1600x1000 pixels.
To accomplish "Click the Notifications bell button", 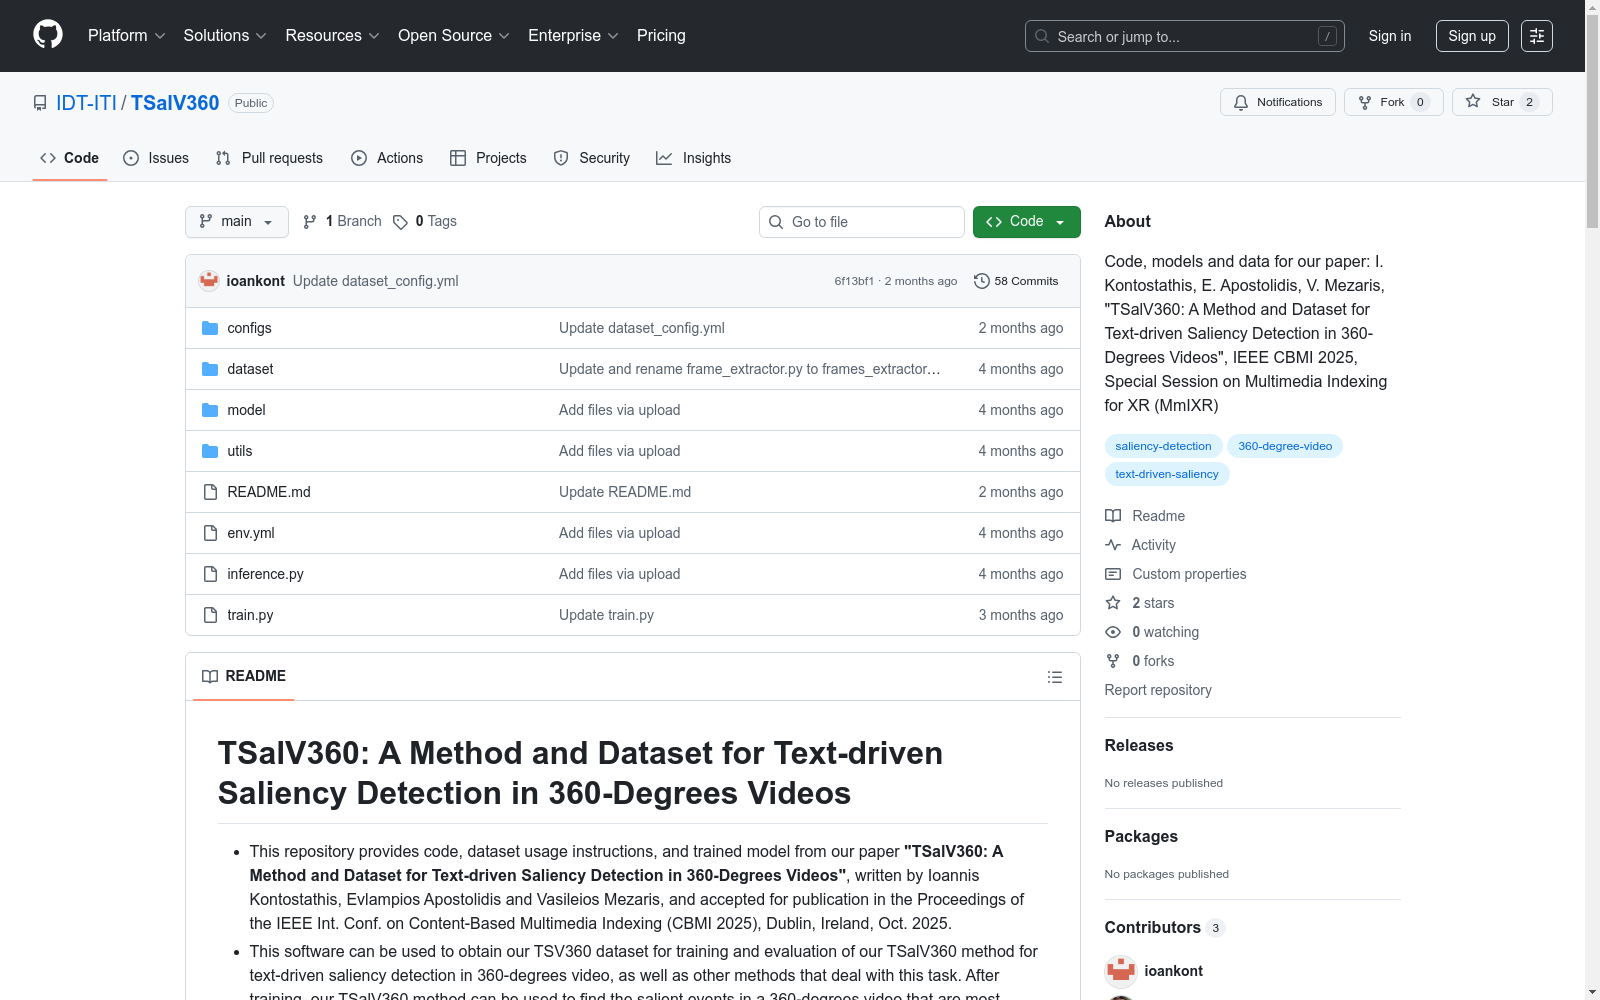I will 1277,102.
